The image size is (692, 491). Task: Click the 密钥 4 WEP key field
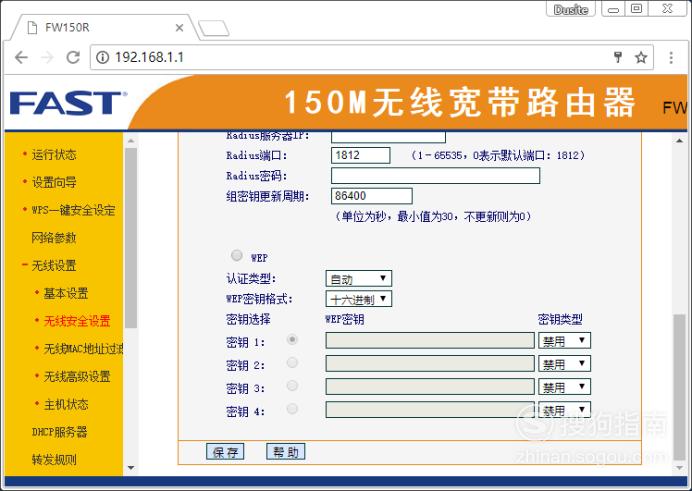pos(430,410)
